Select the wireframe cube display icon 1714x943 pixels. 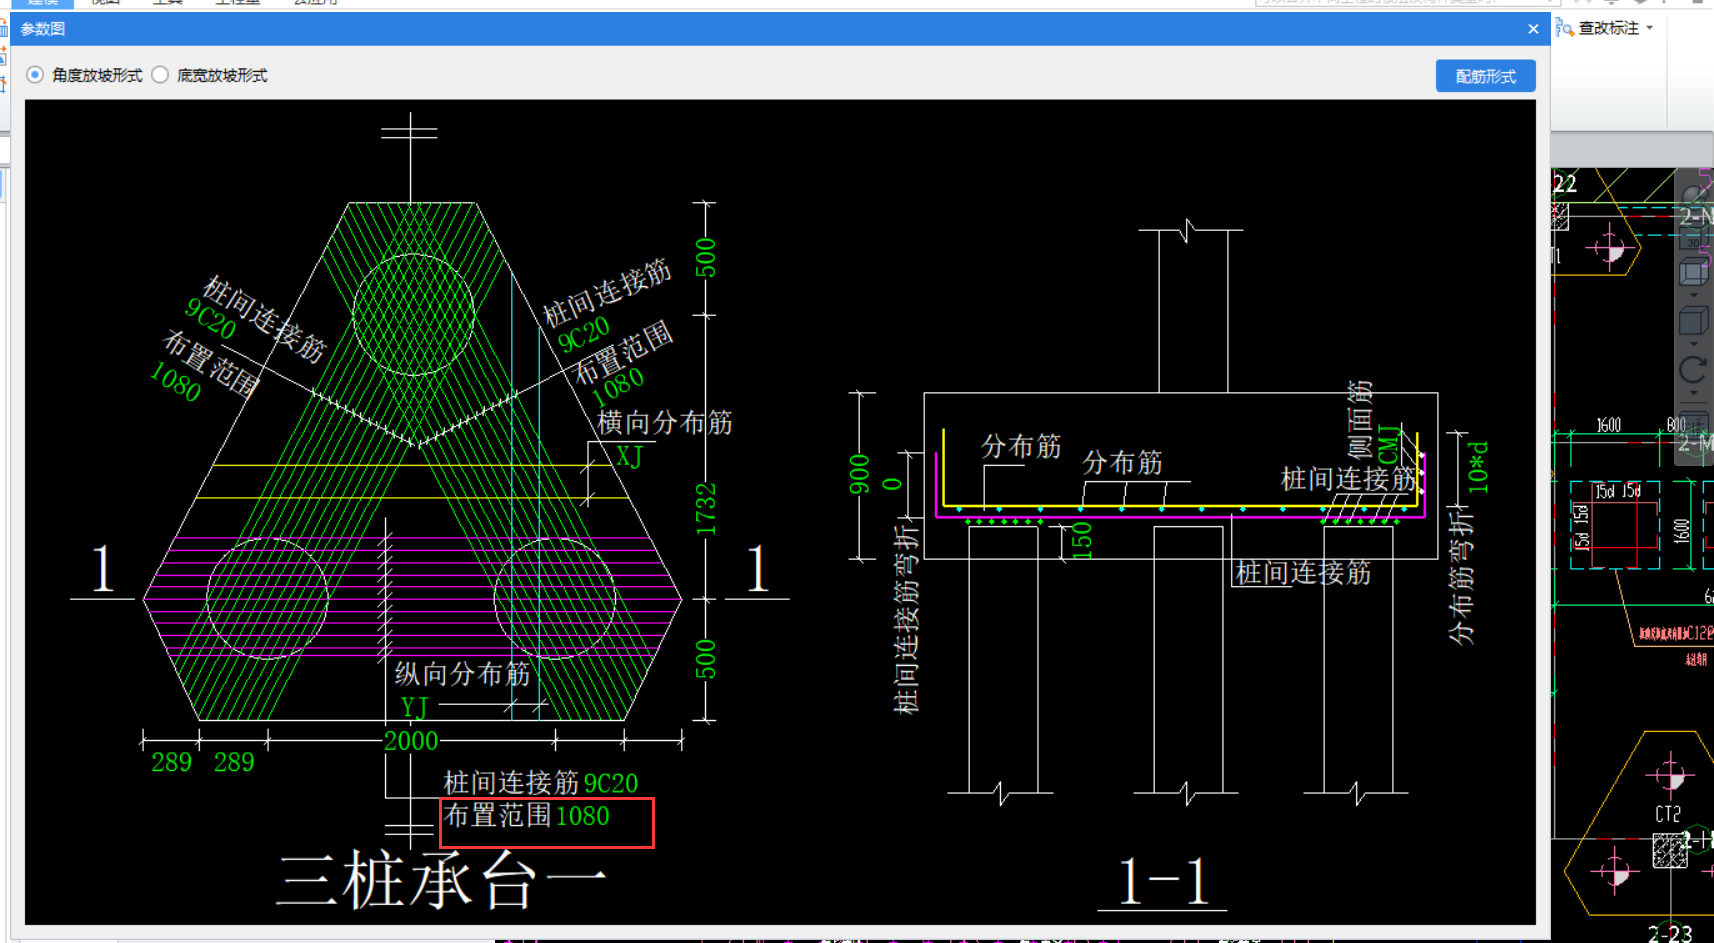(1693, 272)
